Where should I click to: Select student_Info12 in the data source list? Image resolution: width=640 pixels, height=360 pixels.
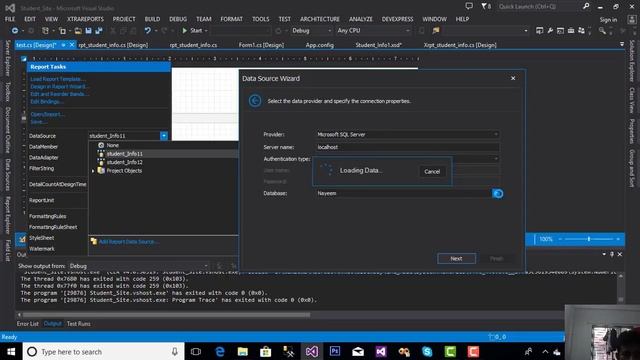pos(124,162)
